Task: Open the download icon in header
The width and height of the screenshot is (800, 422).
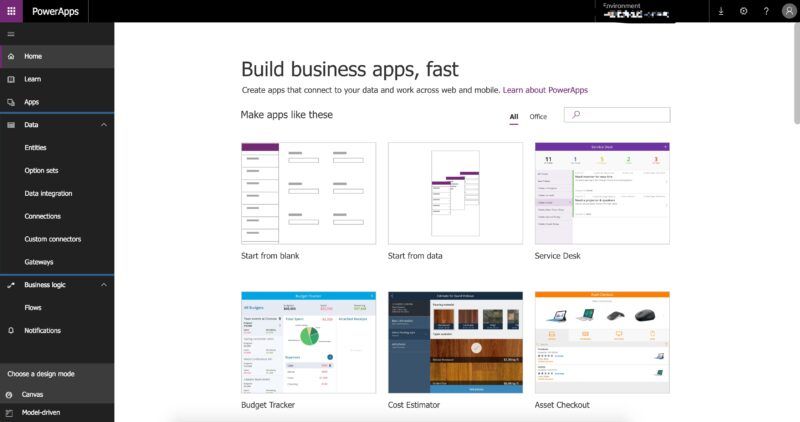Action: tap(721, 11)
